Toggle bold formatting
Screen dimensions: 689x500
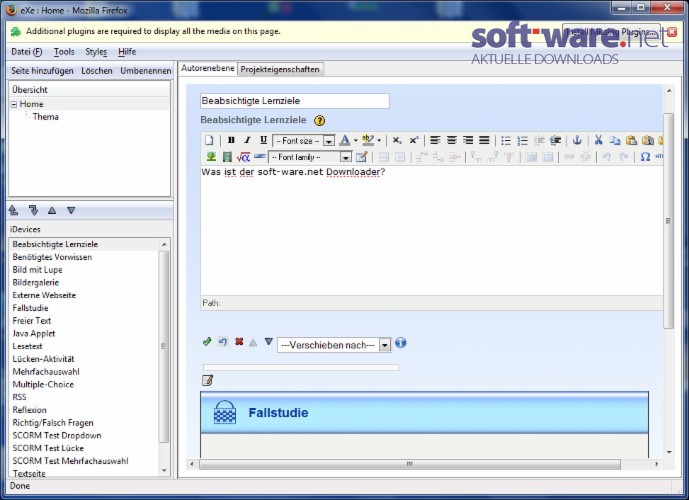coord(231,140)
